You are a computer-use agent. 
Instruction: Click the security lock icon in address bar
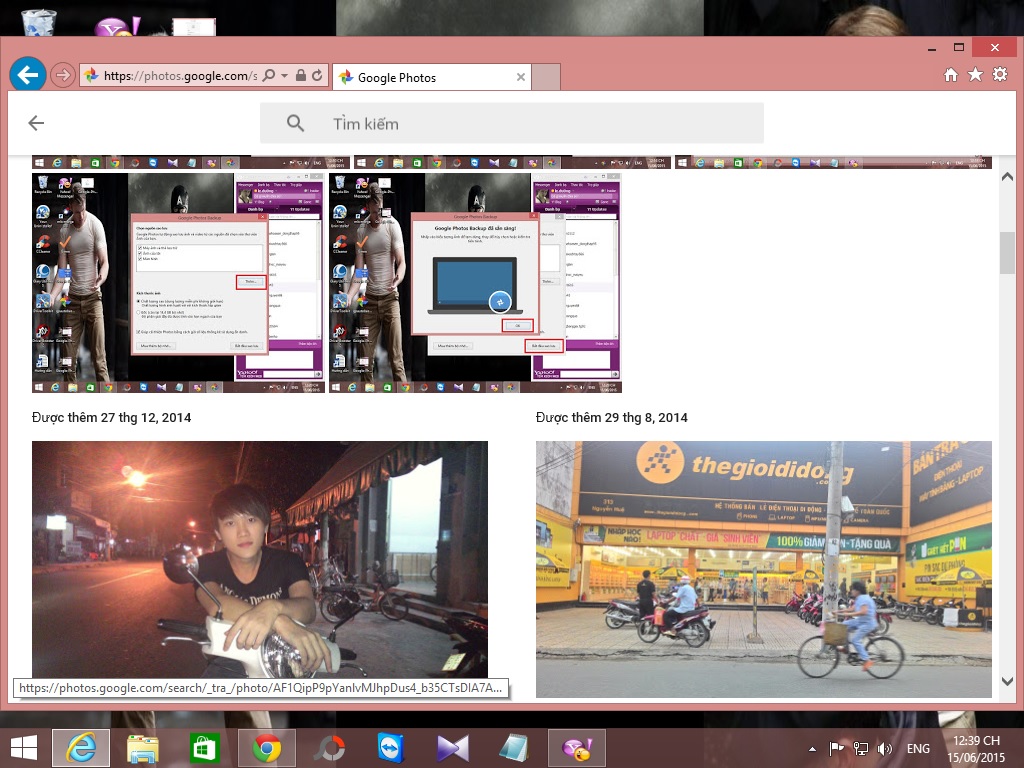coord(300,75)
